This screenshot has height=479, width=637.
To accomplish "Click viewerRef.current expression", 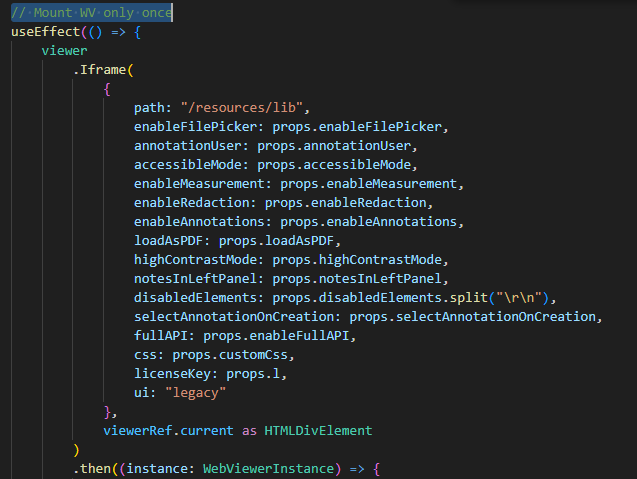I will coord(169,431).
